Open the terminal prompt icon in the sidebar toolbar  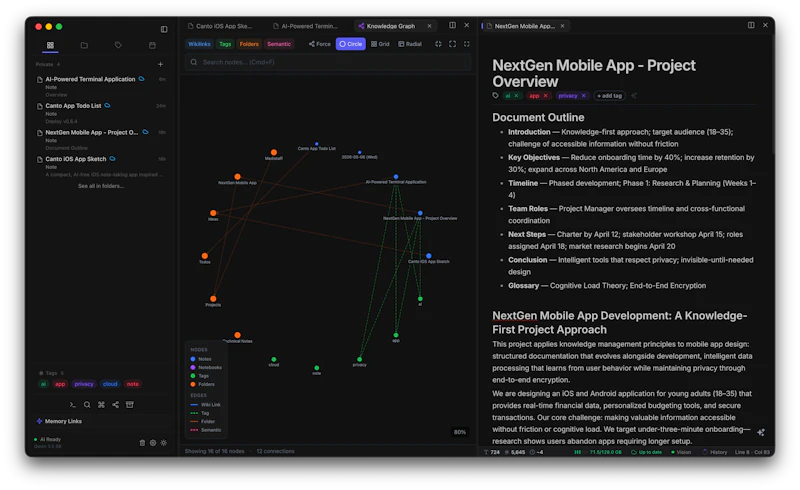pyautogui.click(x=73, y=405)
